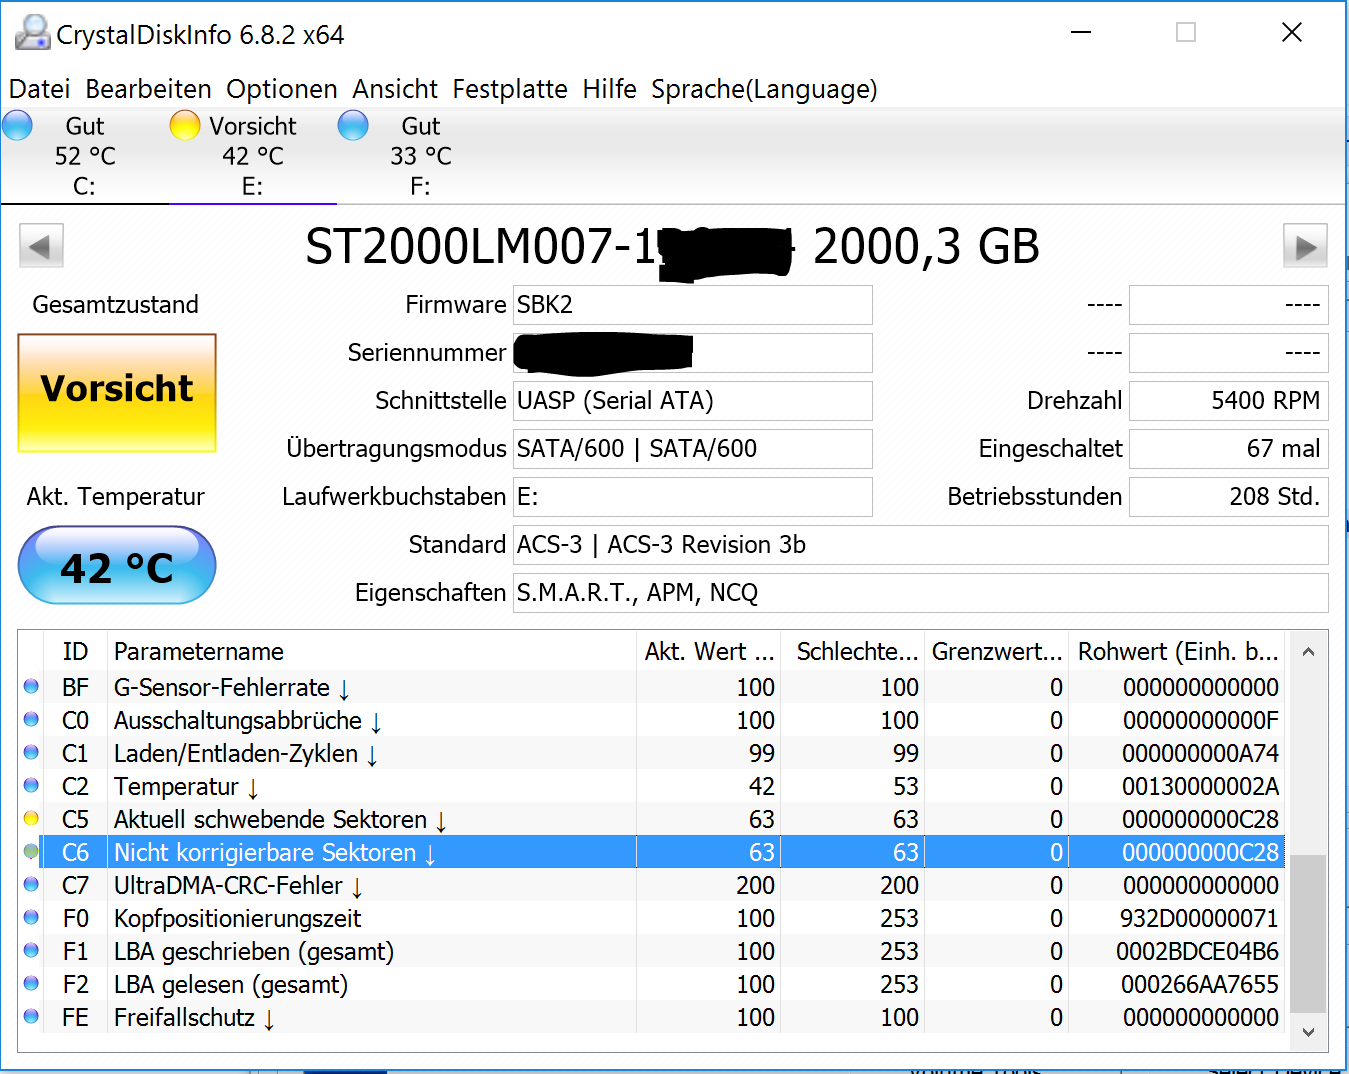Select the LBA gelesen (gesamt) row
The height and width of the screenshot is (1074, 1349).
[653, 985]
